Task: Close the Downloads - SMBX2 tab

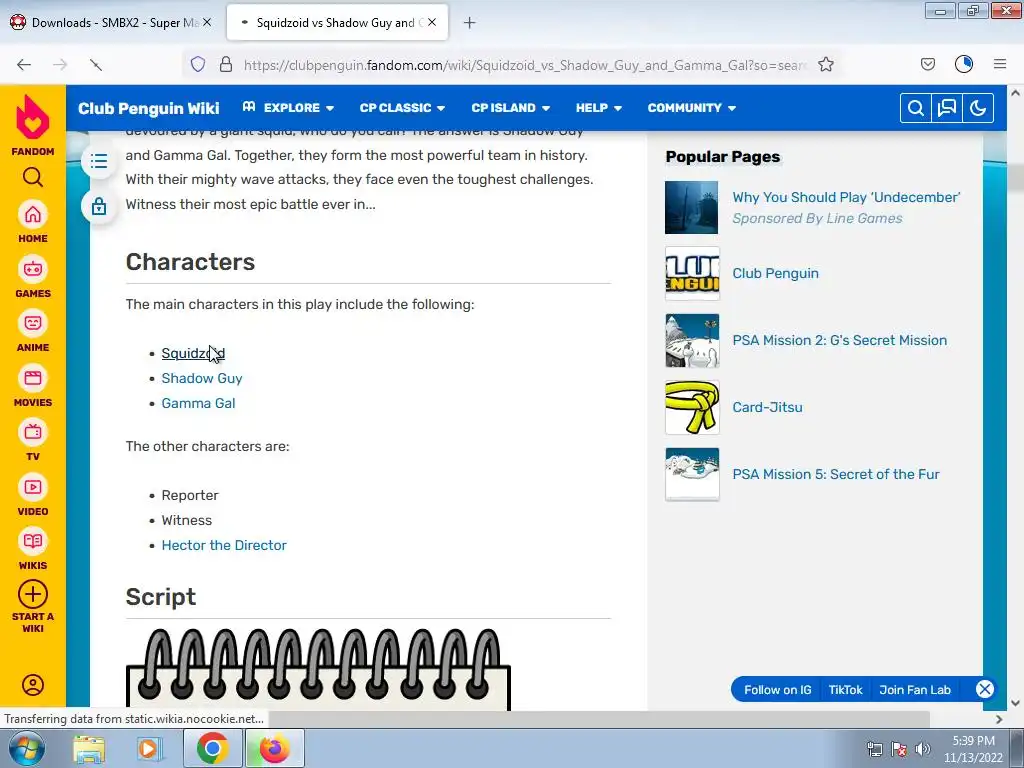Action: coord(207,22)
